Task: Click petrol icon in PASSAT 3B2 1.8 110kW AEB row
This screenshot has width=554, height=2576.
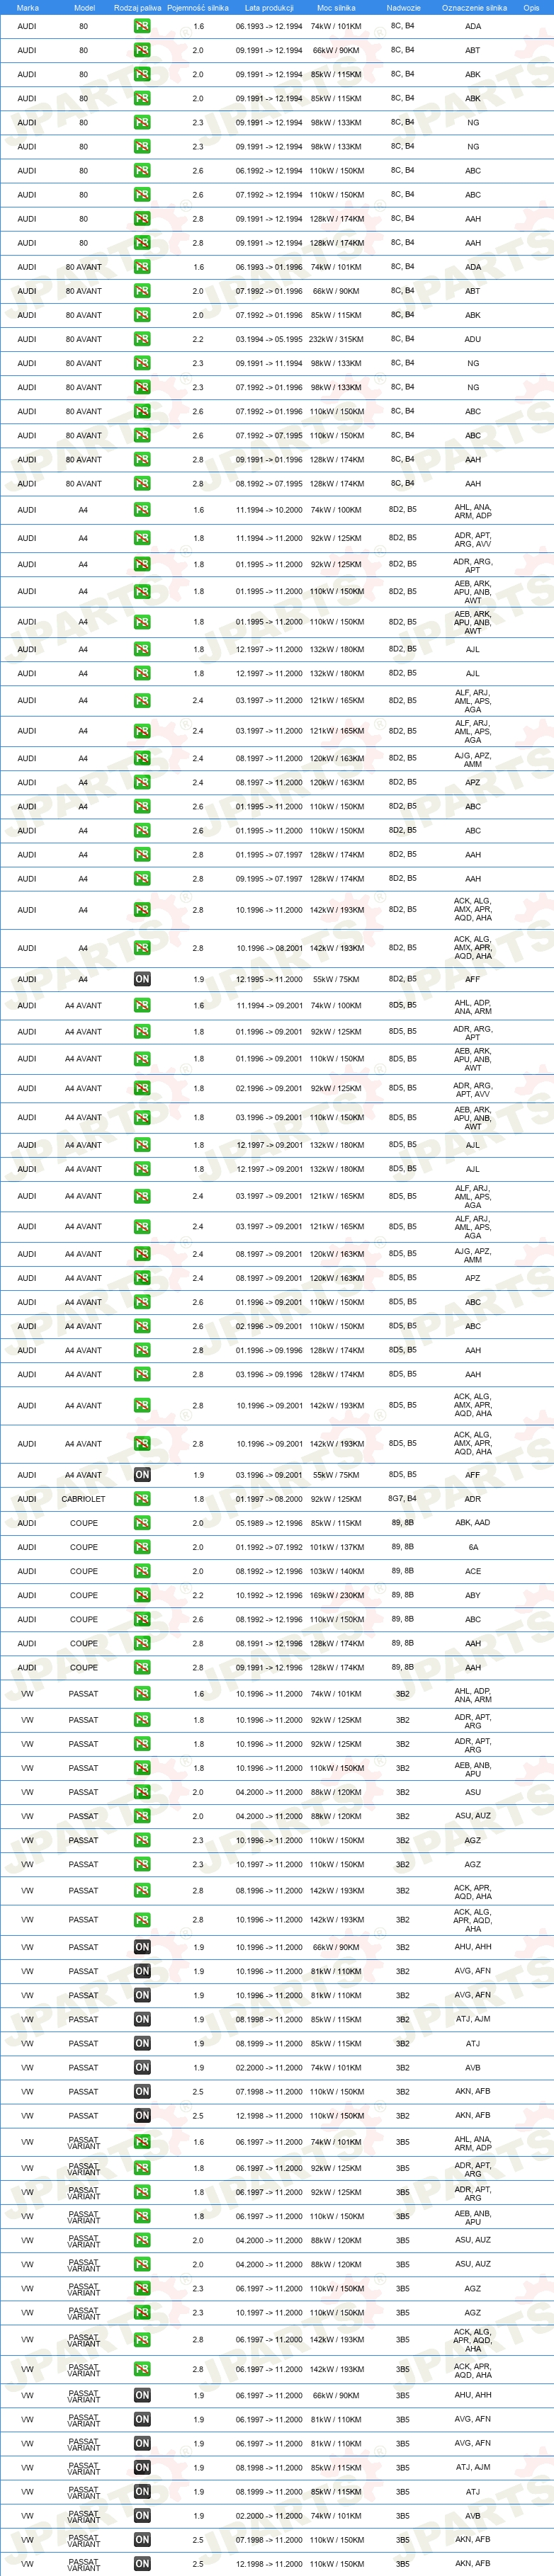Action: pyautogui.click(x=142, y=1768)
